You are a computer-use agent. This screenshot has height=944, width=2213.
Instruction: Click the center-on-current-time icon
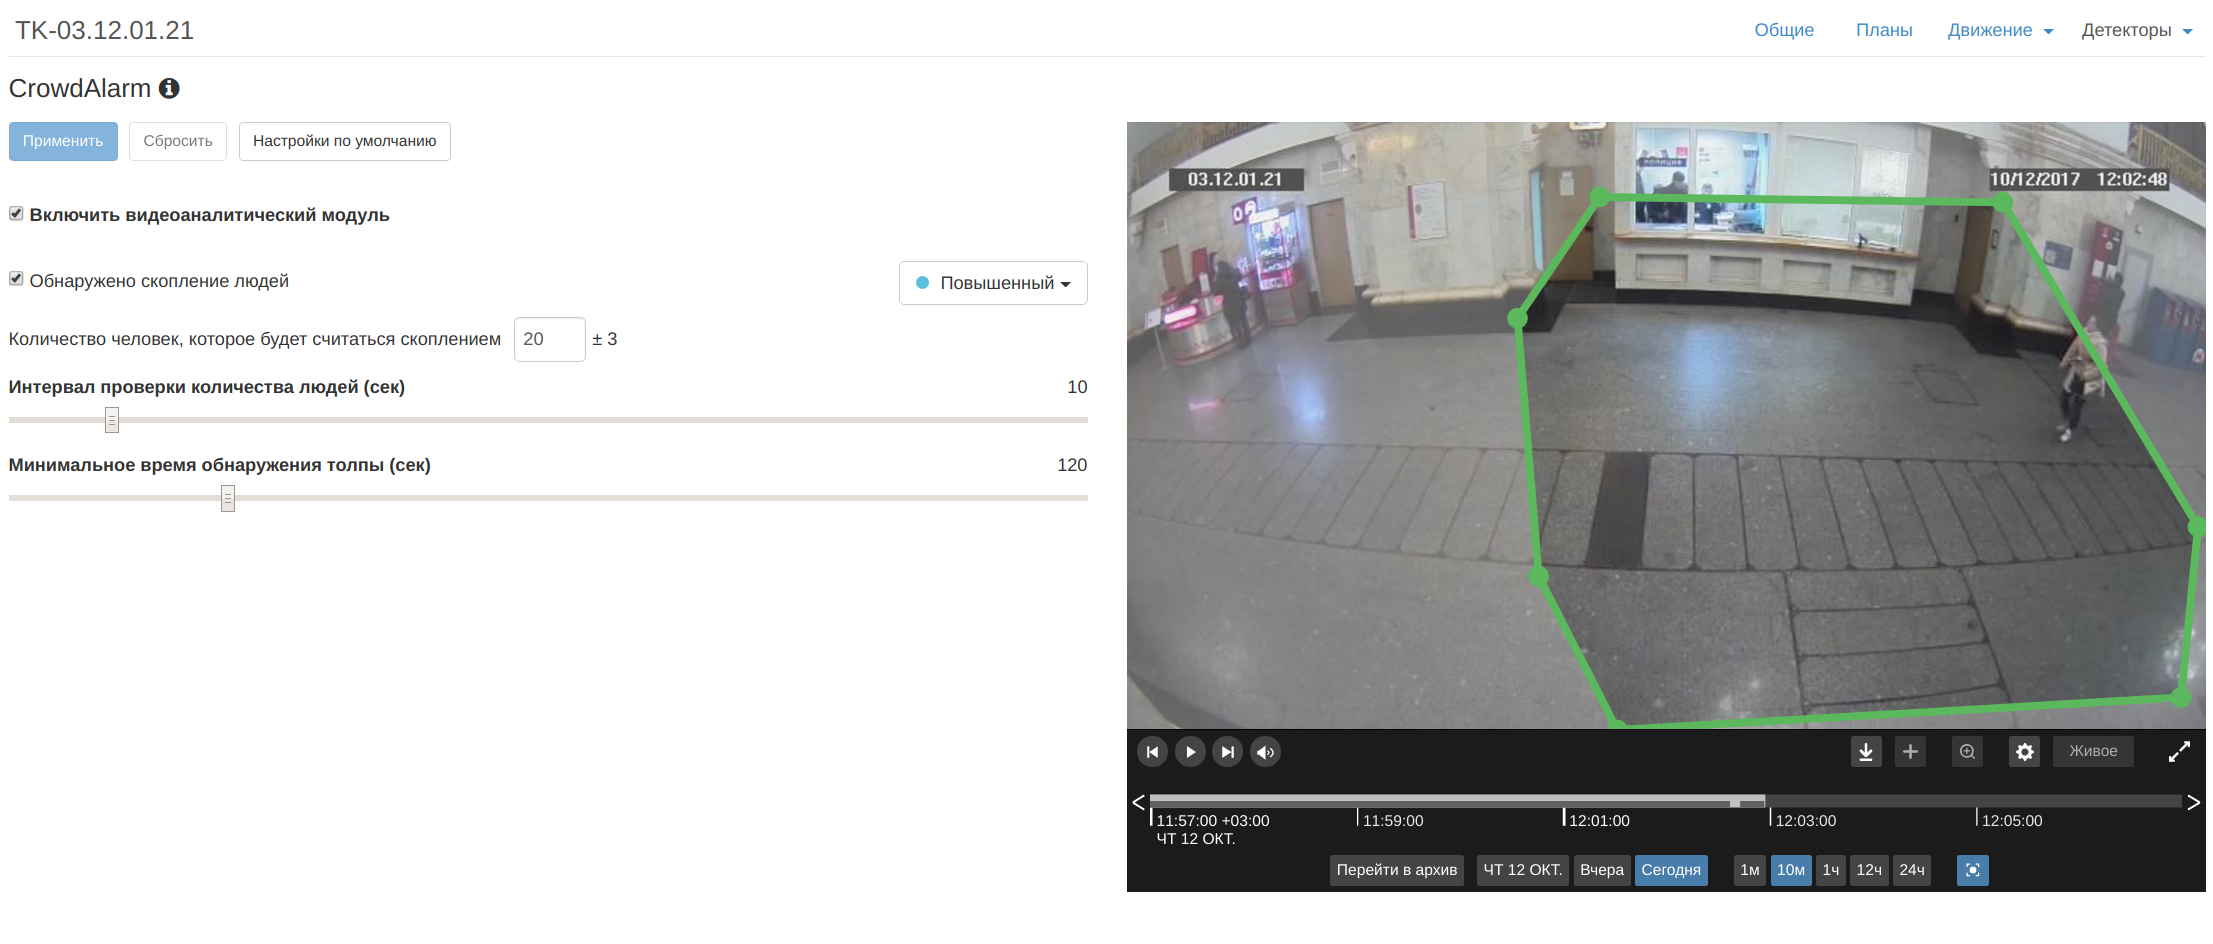coord(1972,870)
